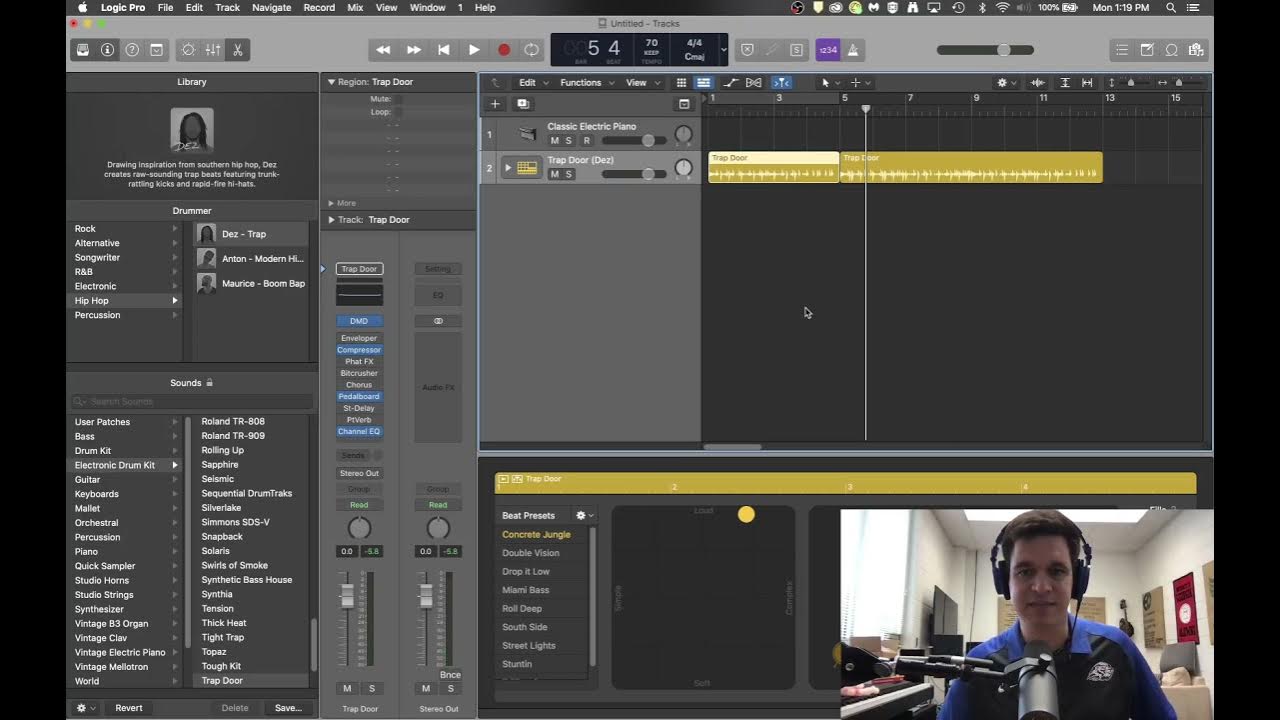Toggle Waveform Zoom button
The width and height of the screenshot is (1280, 720).
pos(1038,83)
